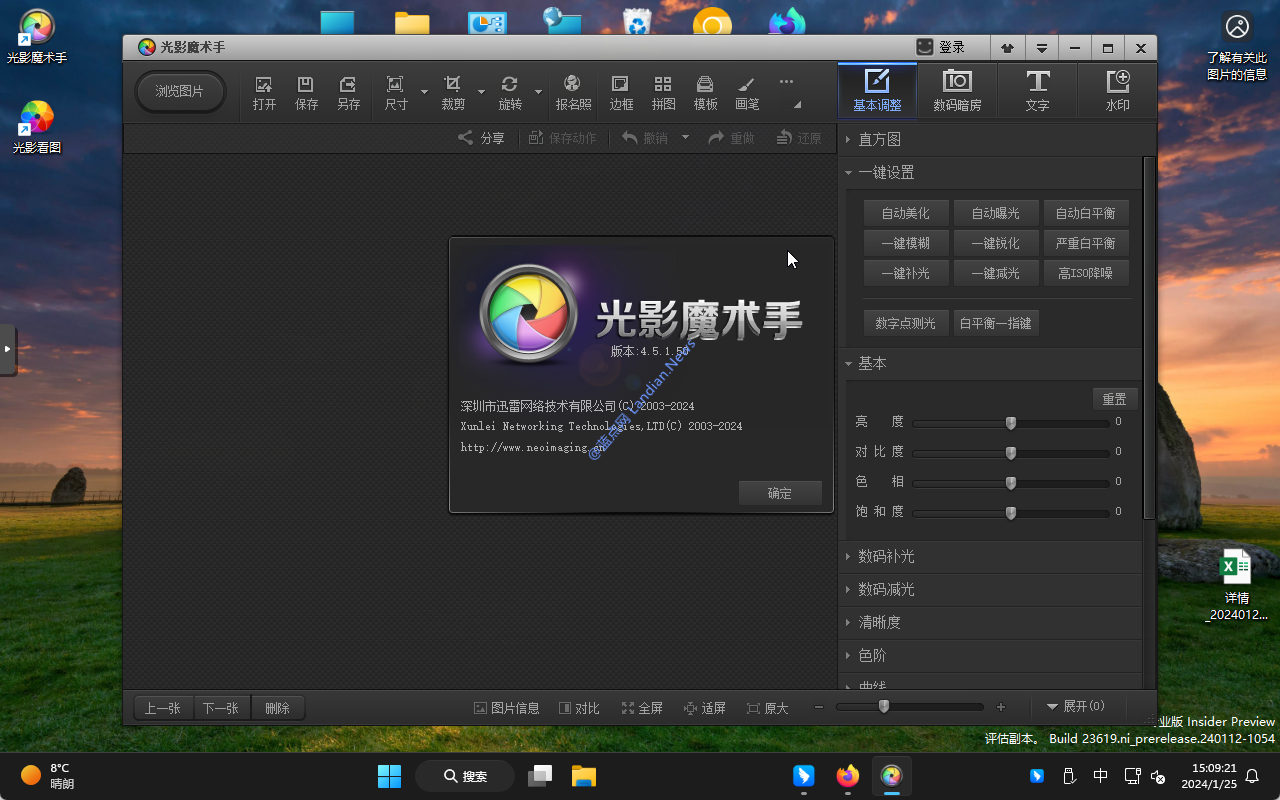Click the 上一张 previous image button

(x=163, y=708)
